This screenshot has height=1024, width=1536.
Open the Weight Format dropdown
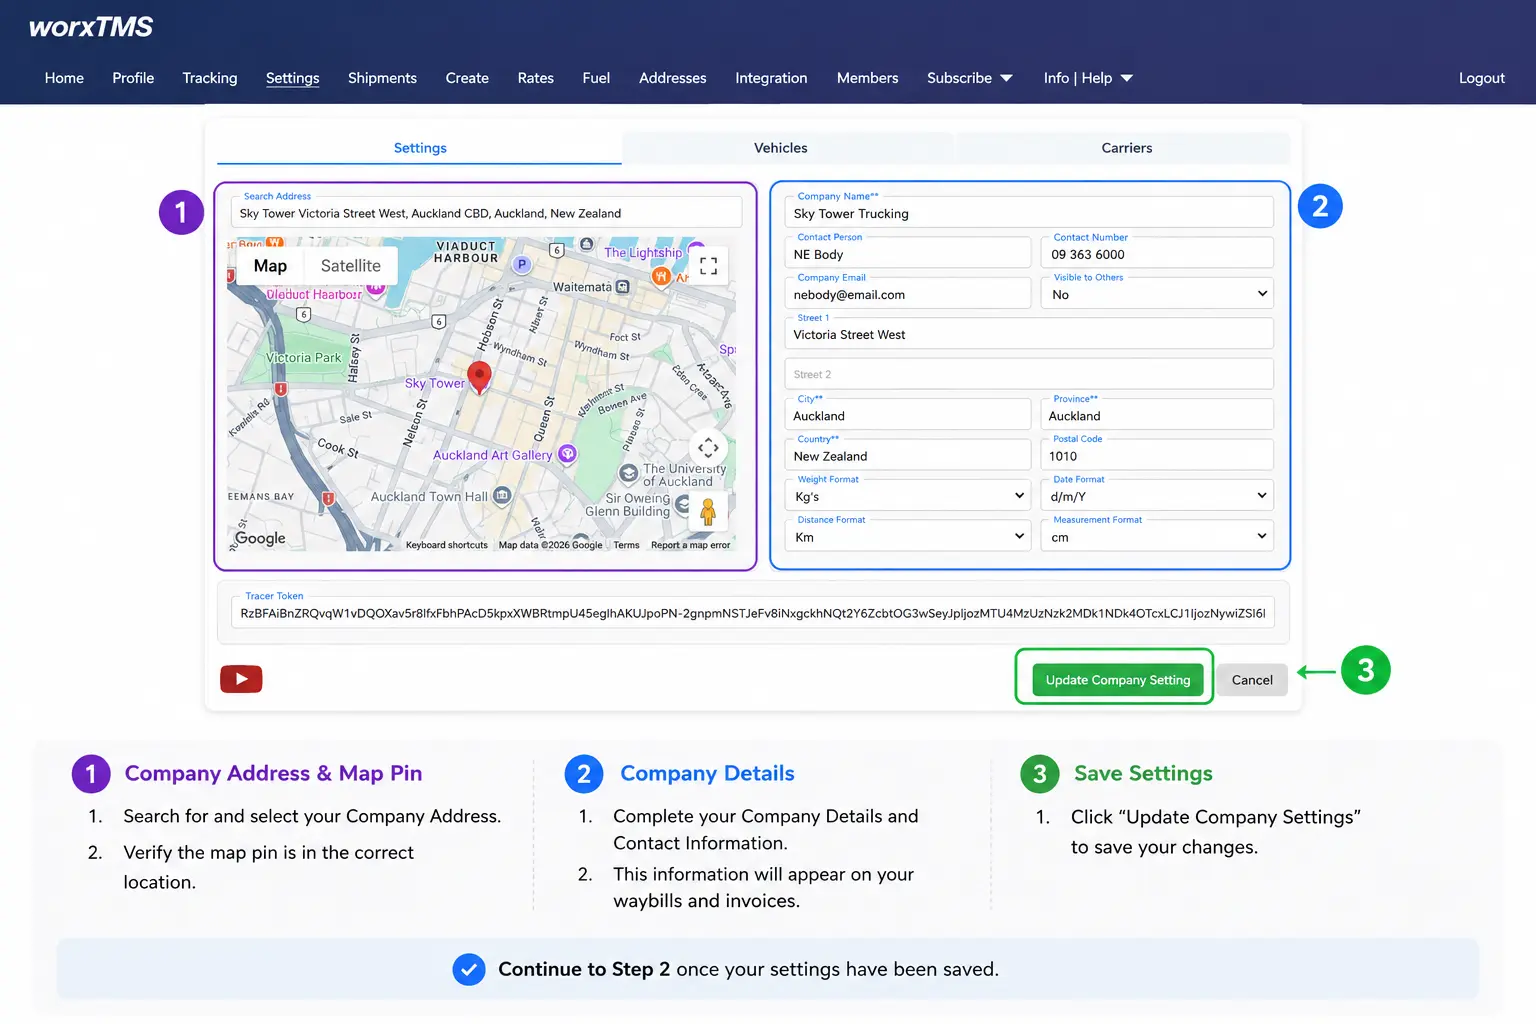pos(908,496)
